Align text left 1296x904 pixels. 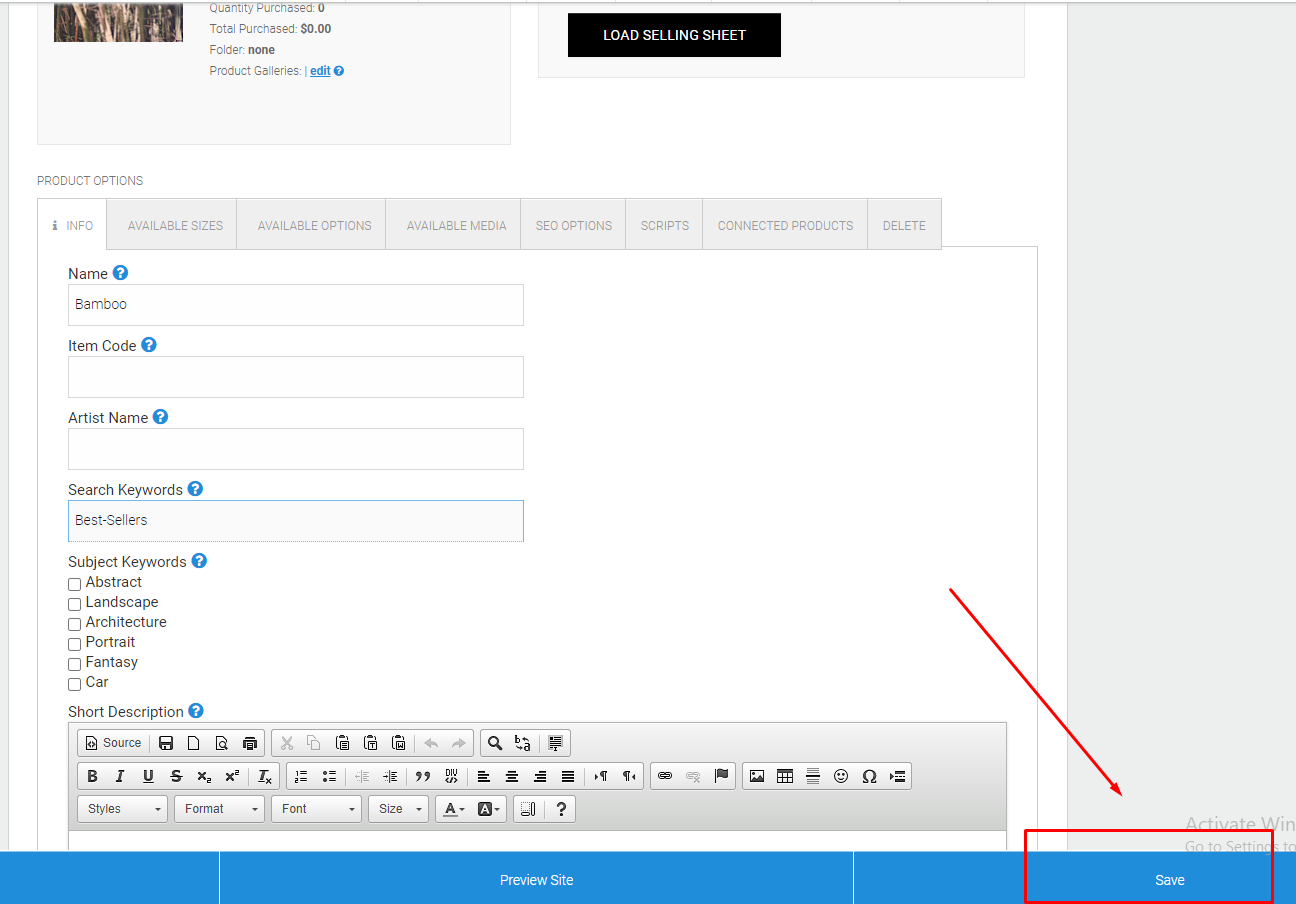tap(484, 776)
